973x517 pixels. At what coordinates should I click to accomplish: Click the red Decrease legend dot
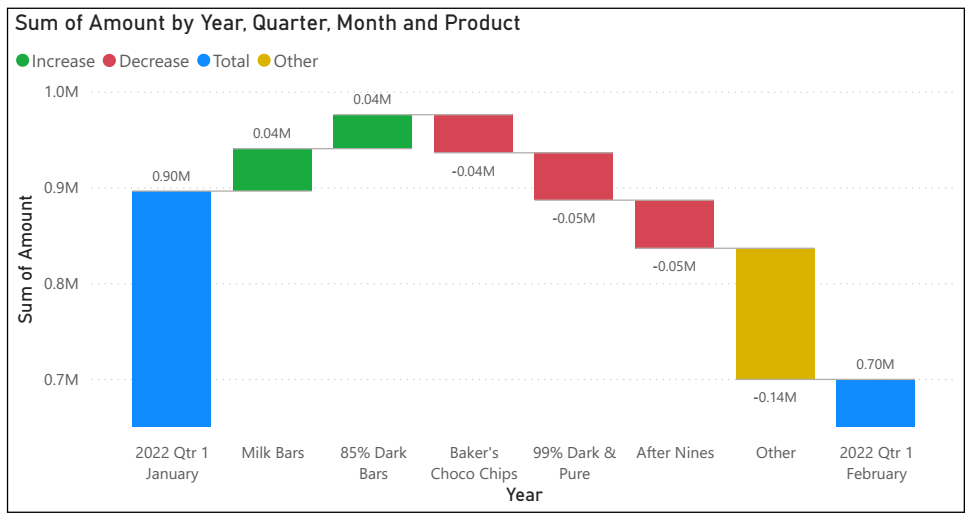pyautogui.click(x=110, y=62)
